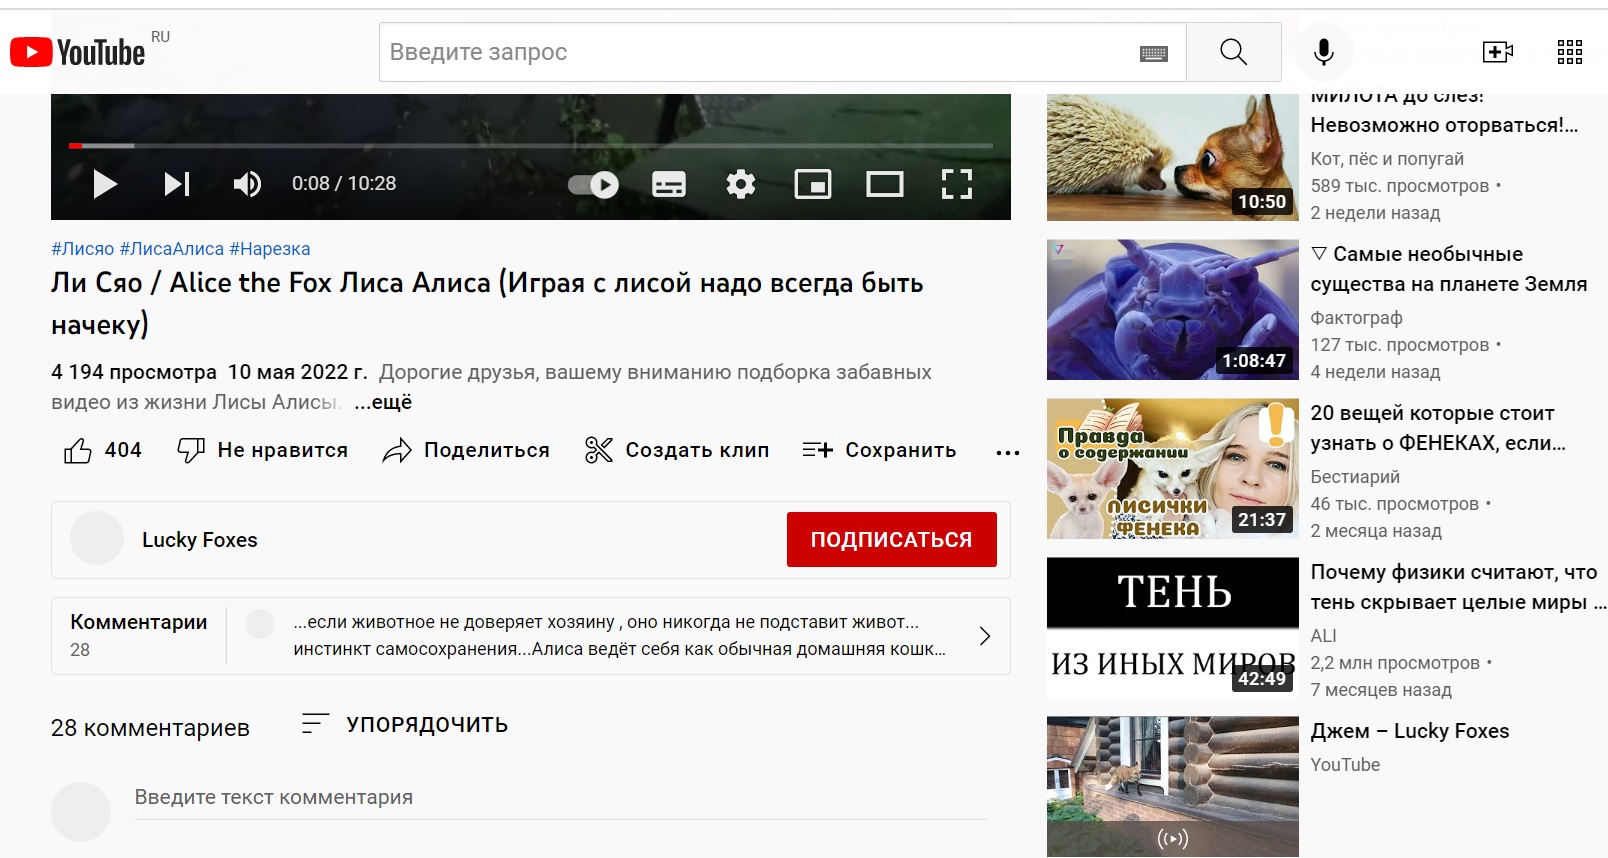Go fullscreen on the video
Image resolution: width=1608 pixels, height=858 pixels.
click(957, 184)
